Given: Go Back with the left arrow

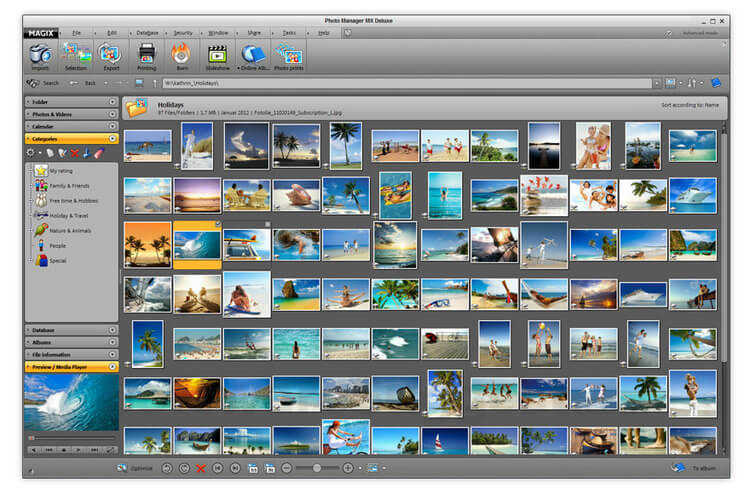Looking at the screenshot, I should click(x=74, y=83).
